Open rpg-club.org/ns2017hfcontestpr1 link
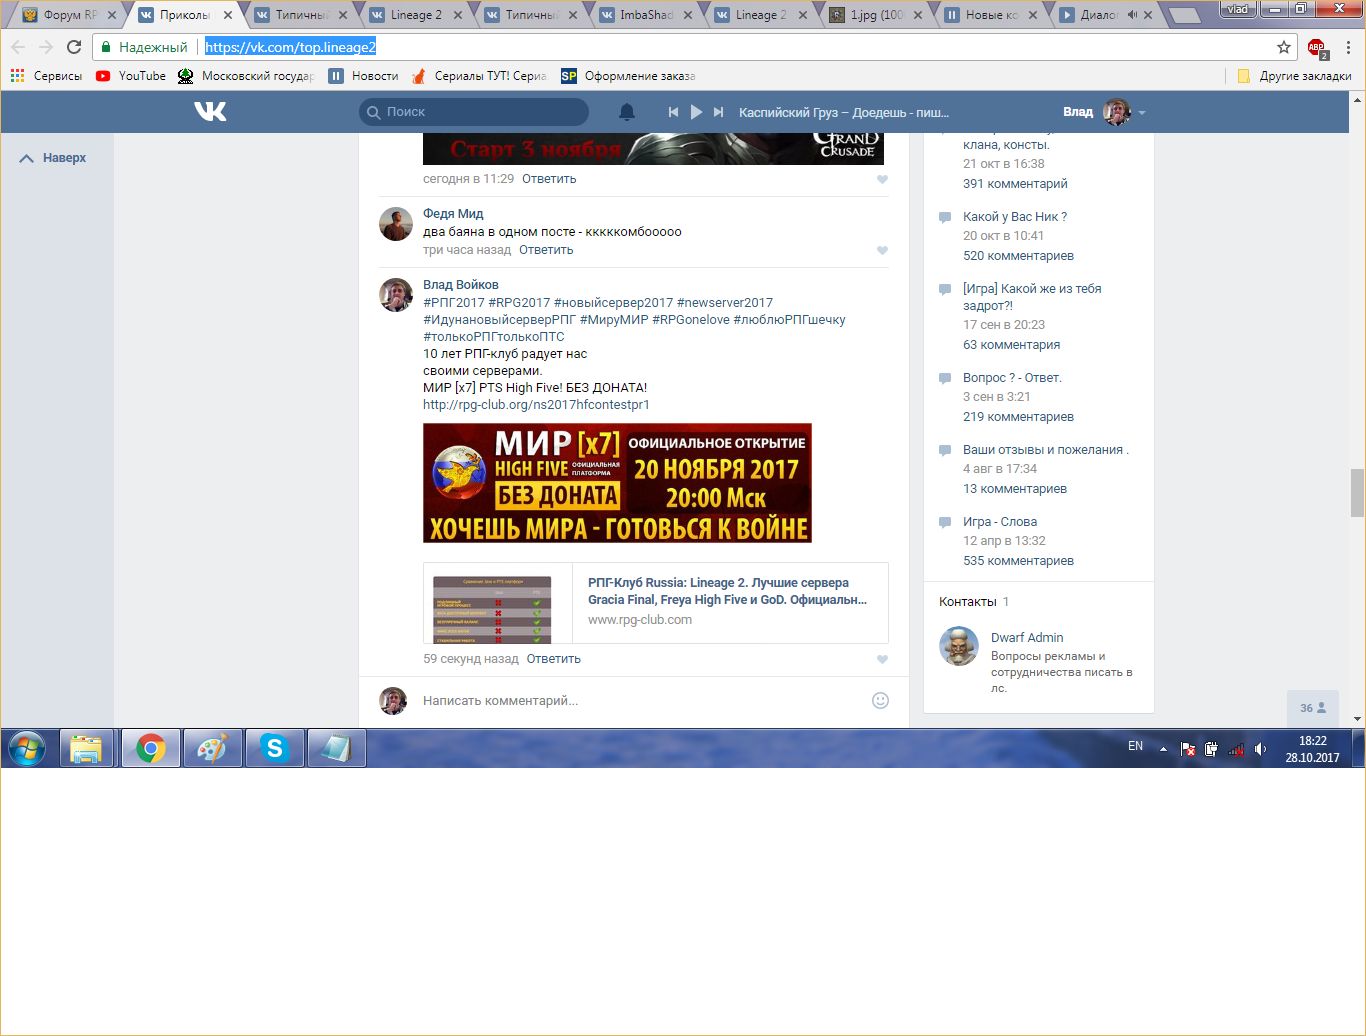Viewport: 1366px width, 1036px height. [x=536, y=405]
